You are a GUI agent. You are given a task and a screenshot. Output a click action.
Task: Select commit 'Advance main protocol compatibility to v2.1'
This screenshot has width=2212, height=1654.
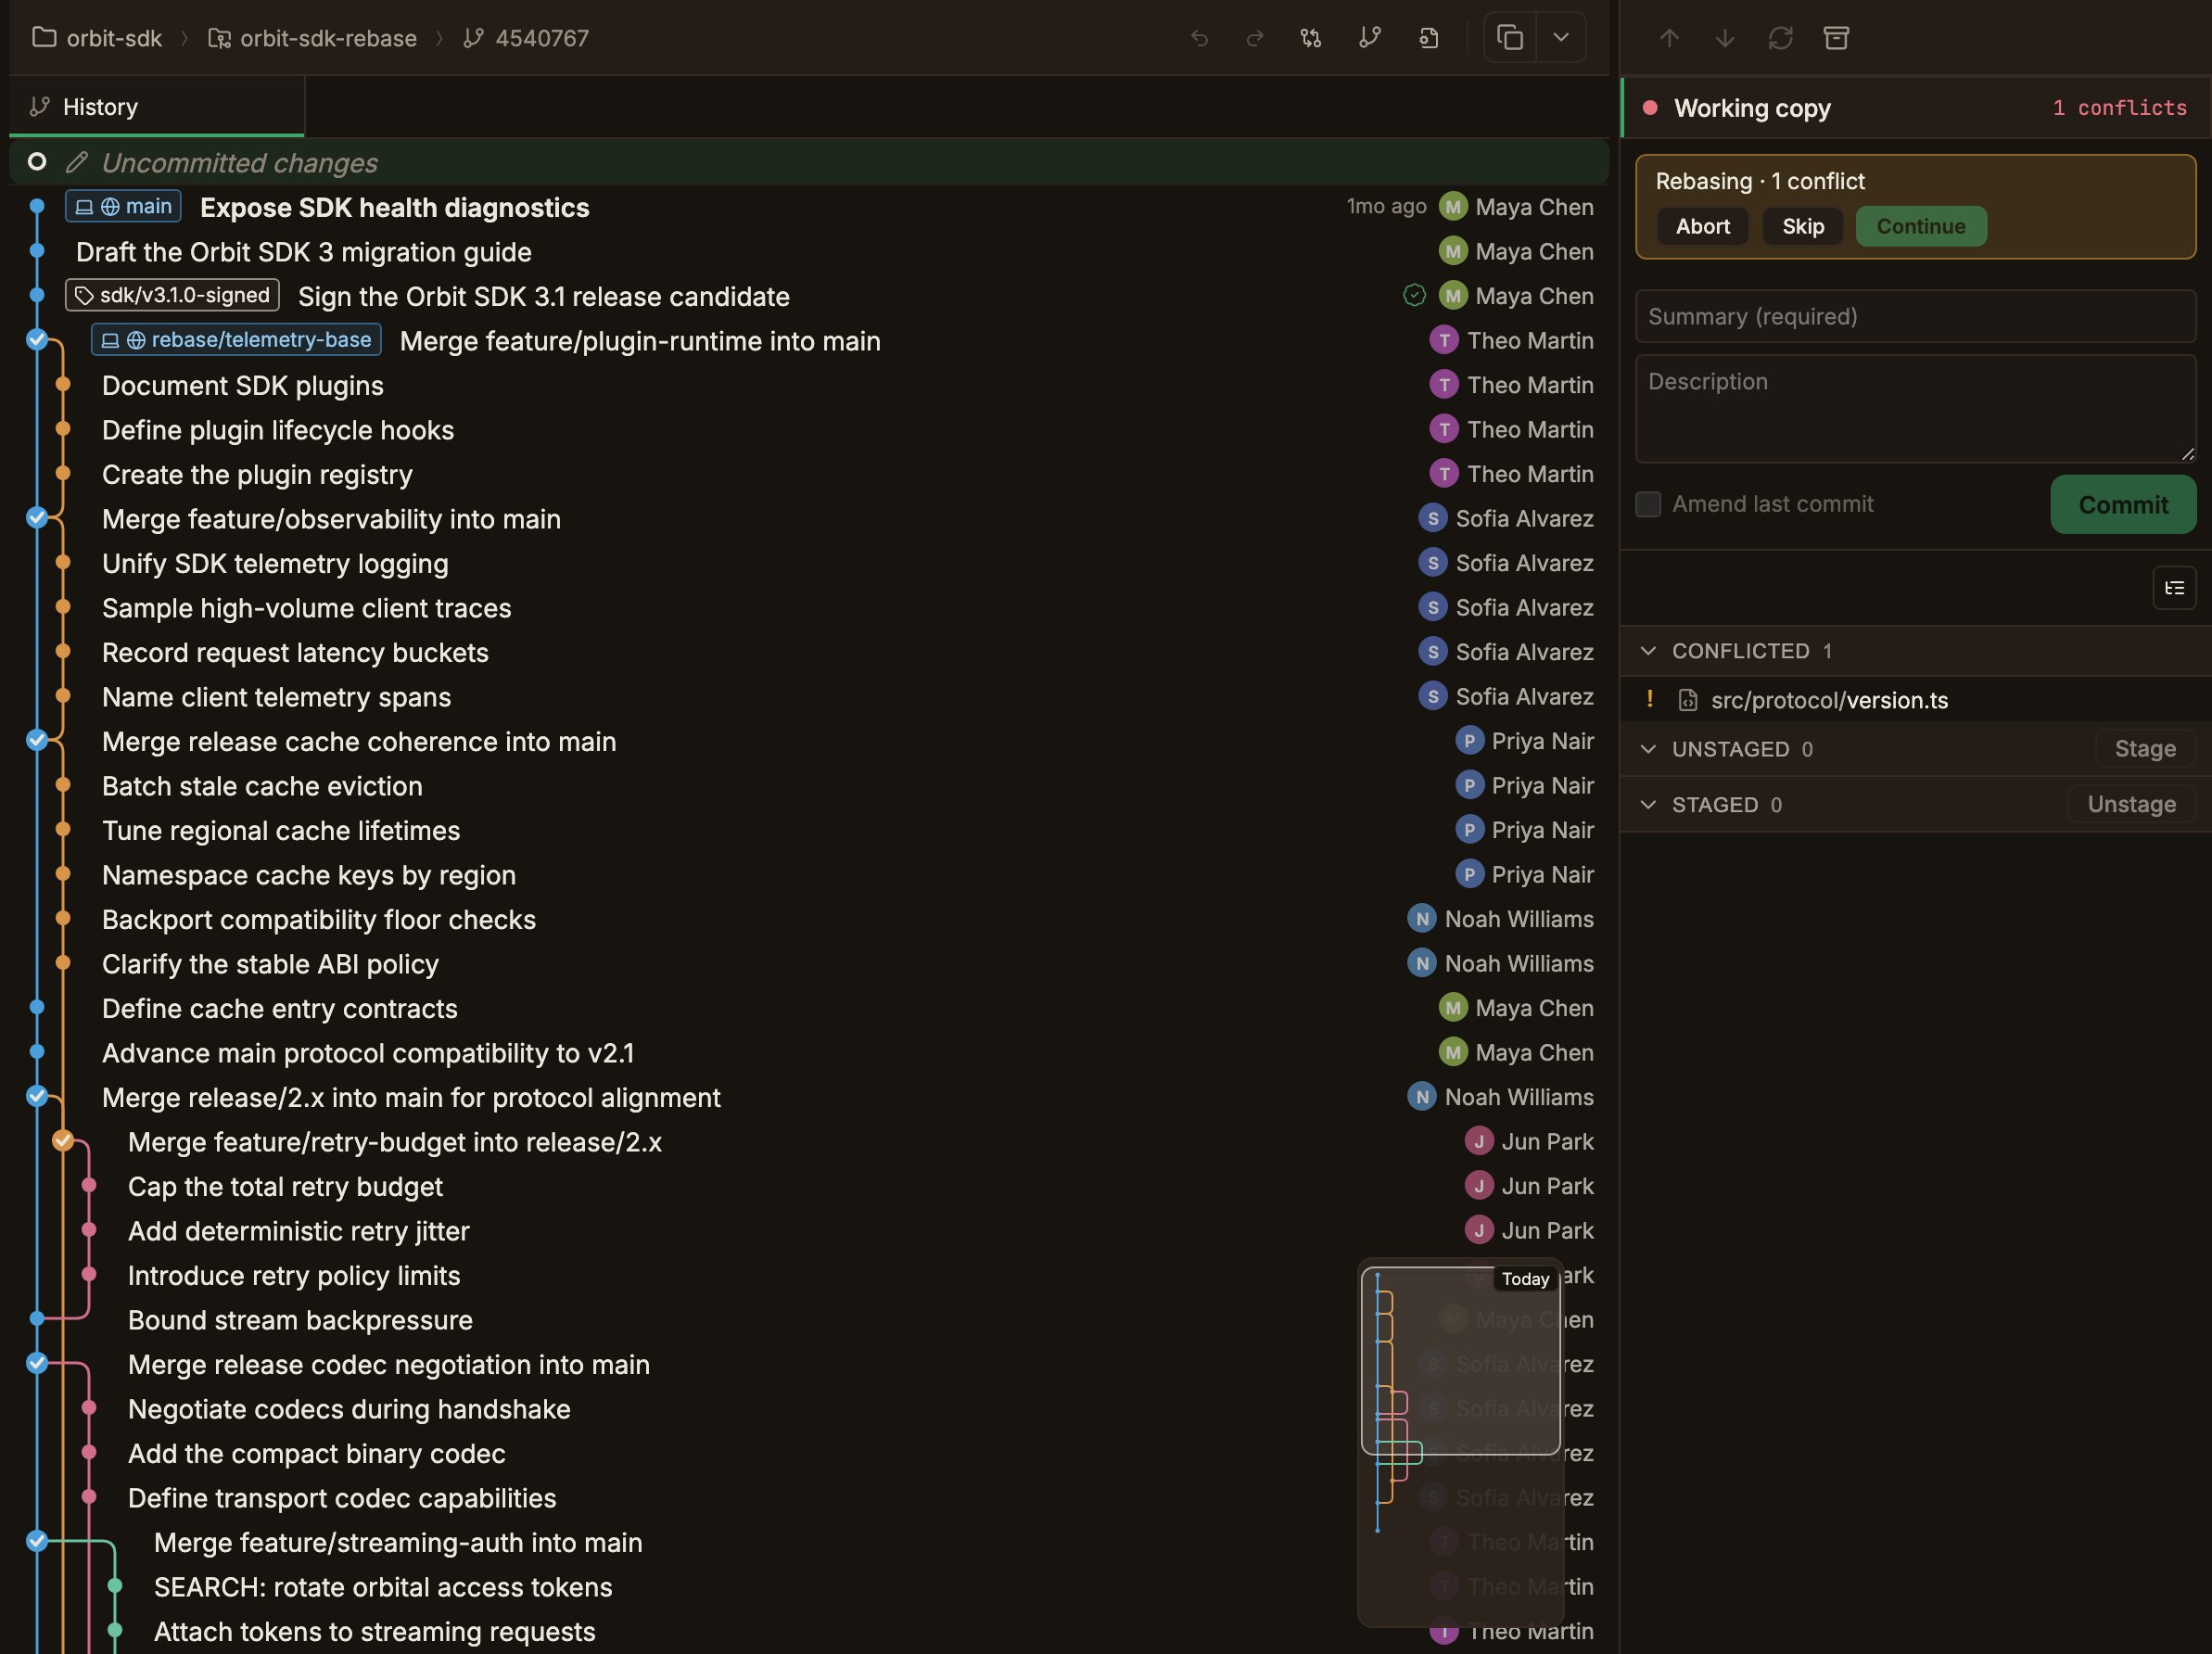368,1053
